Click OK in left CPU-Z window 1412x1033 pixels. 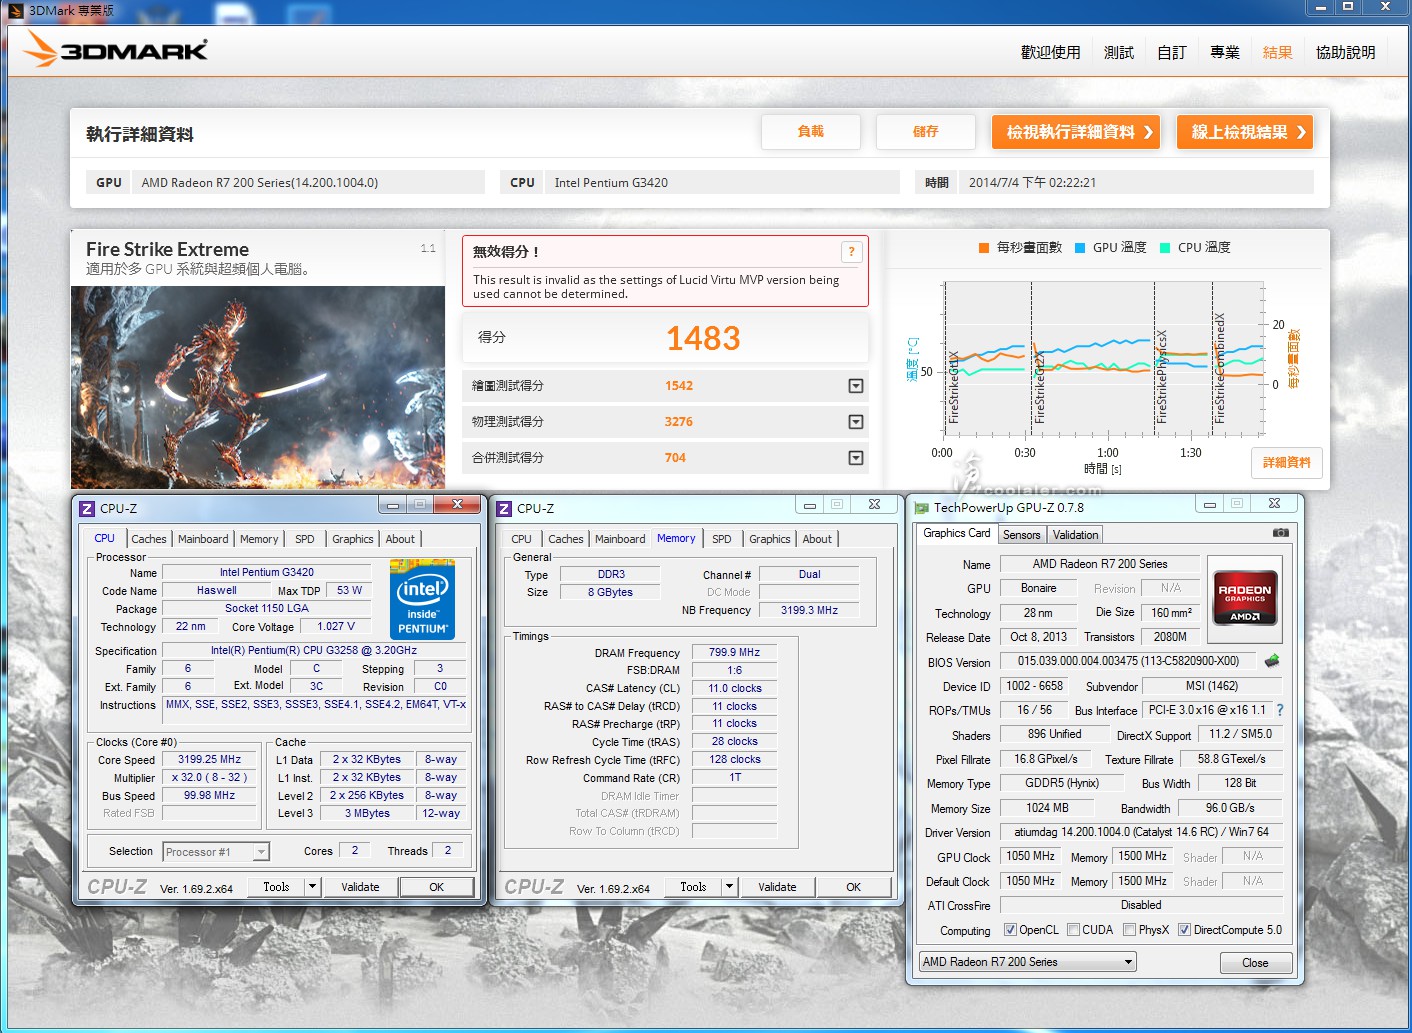pos(436,887)
